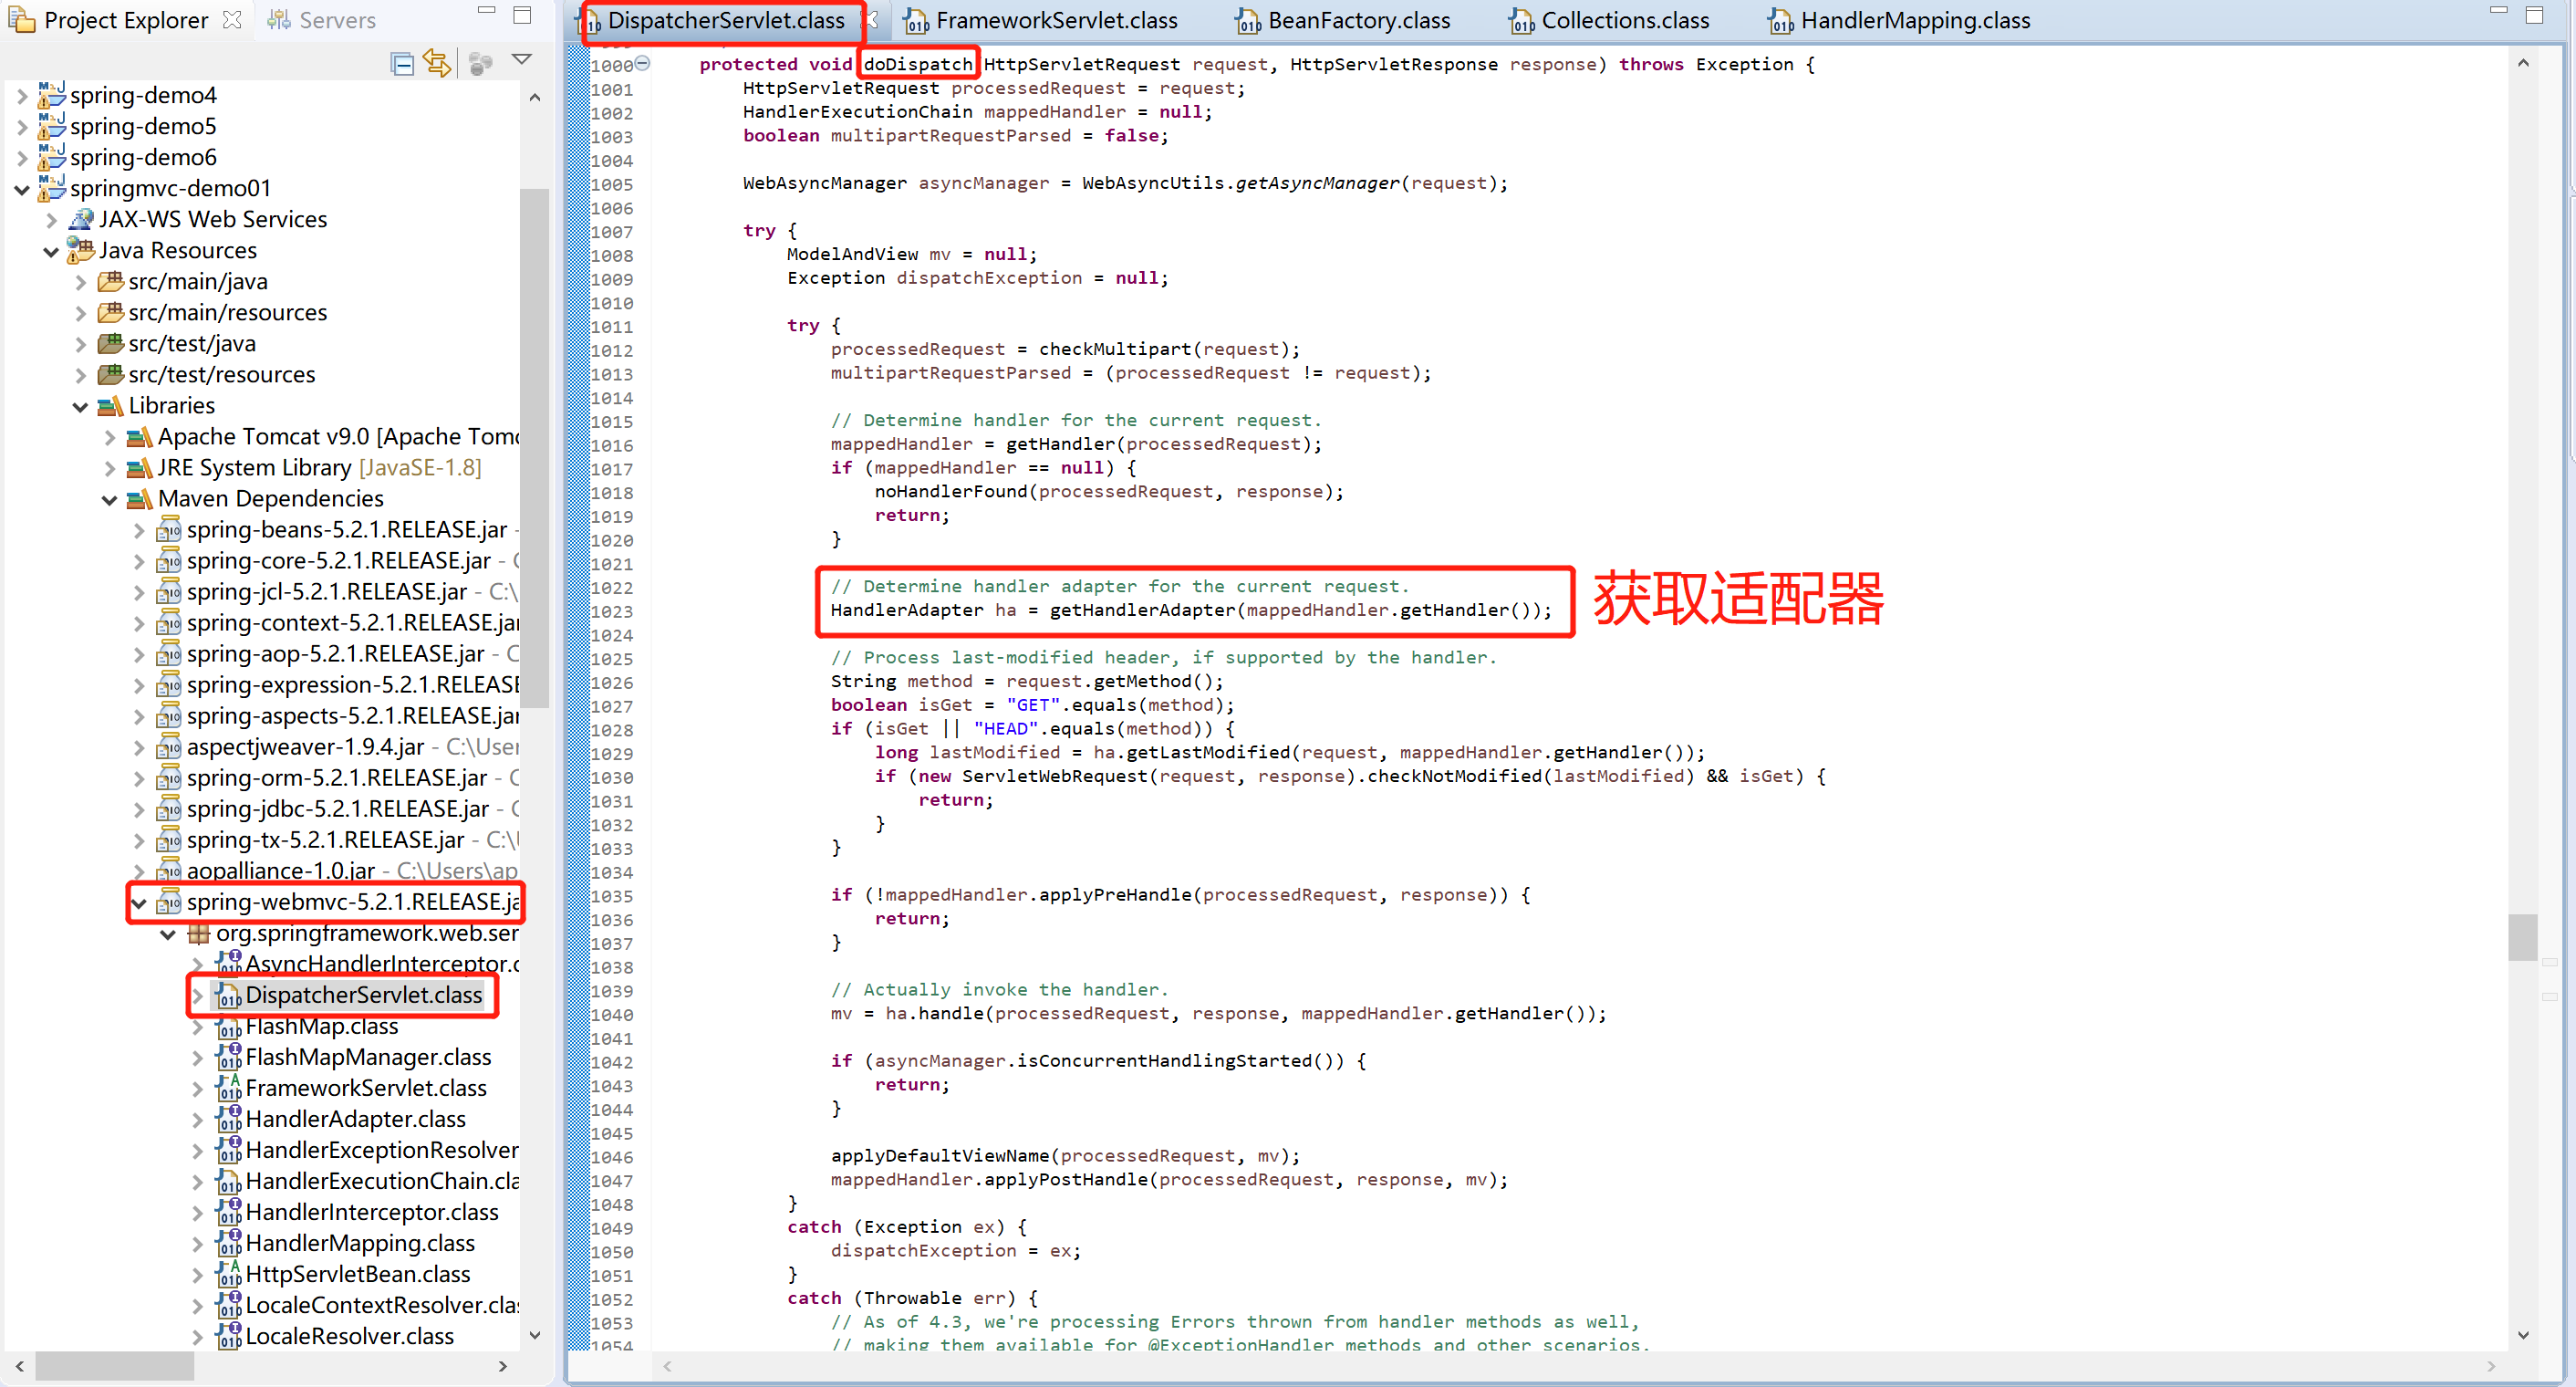Click the HandlerAdapter.class interface icon
Viewport: 2576px width, 1387px height.
[229, 1118]
